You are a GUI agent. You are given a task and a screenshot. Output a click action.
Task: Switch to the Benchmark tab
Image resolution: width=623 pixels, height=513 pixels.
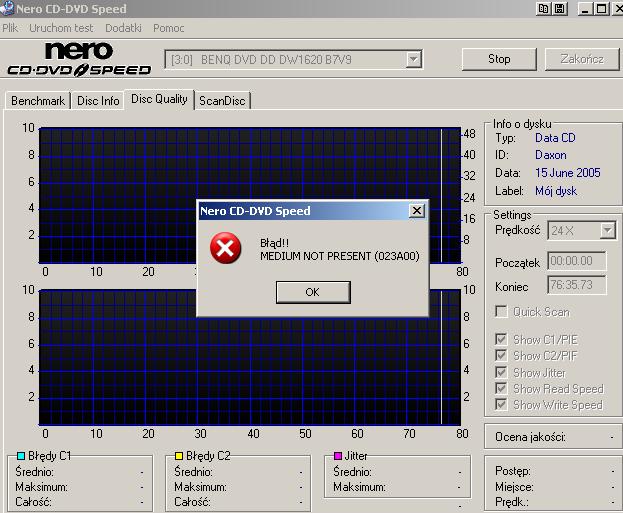(x=38, y=101)
